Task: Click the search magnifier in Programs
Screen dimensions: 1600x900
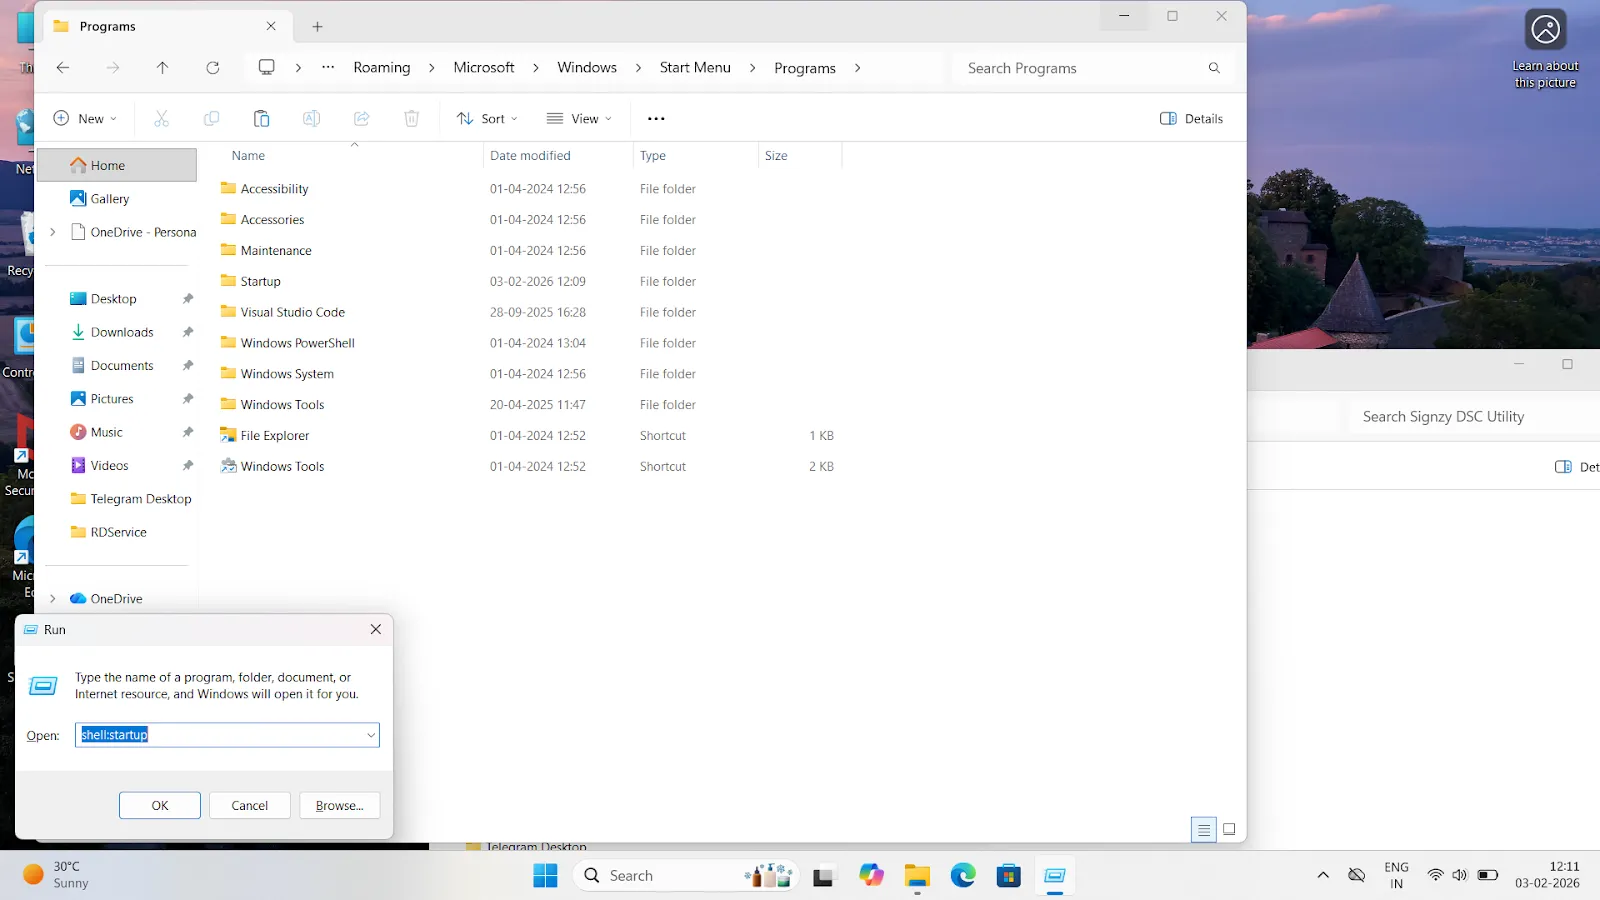Action: [1214, 68]
